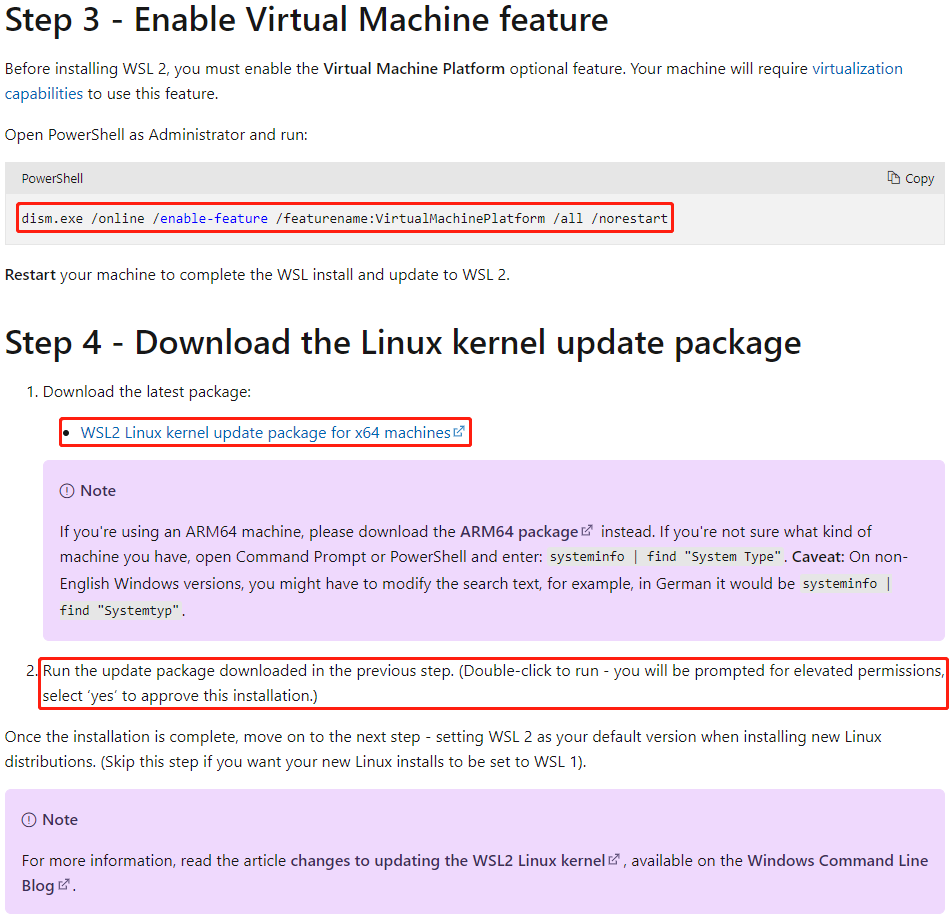Click the bold Virtual Machine Platform text
The image size is (950, 919).
point(414,69)
